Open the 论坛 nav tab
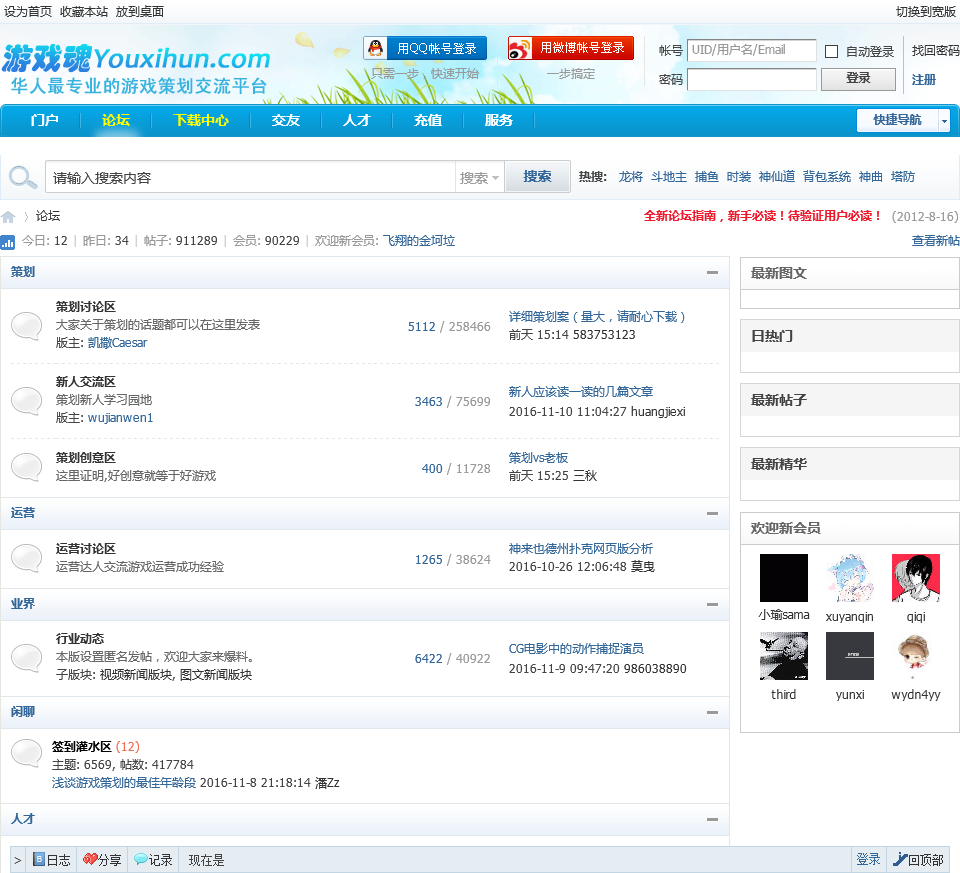 [116, 120]
